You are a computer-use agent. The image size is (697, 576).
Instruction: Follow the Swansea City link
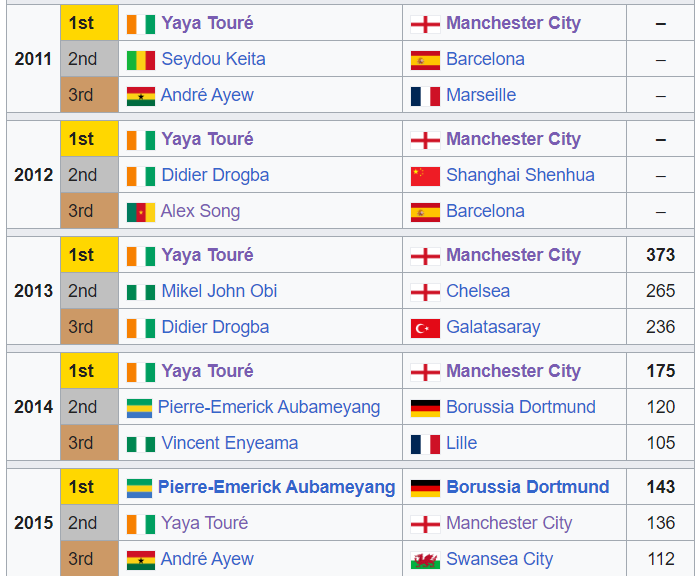coord(500,559)
